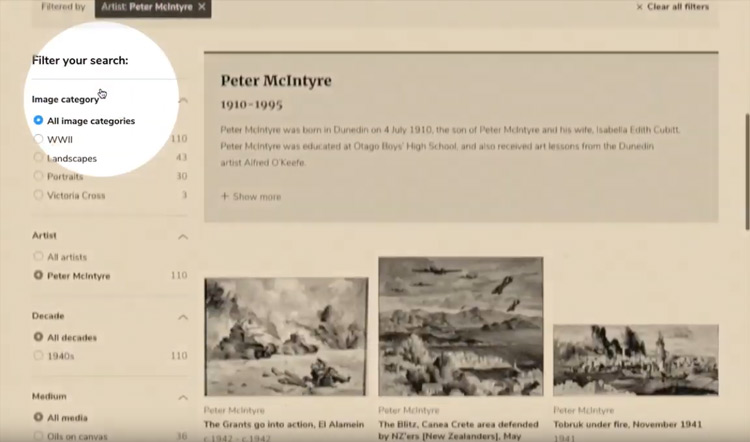Select the WWII image category
Viewport: 750px width, 442px height.
click(38, 139)
